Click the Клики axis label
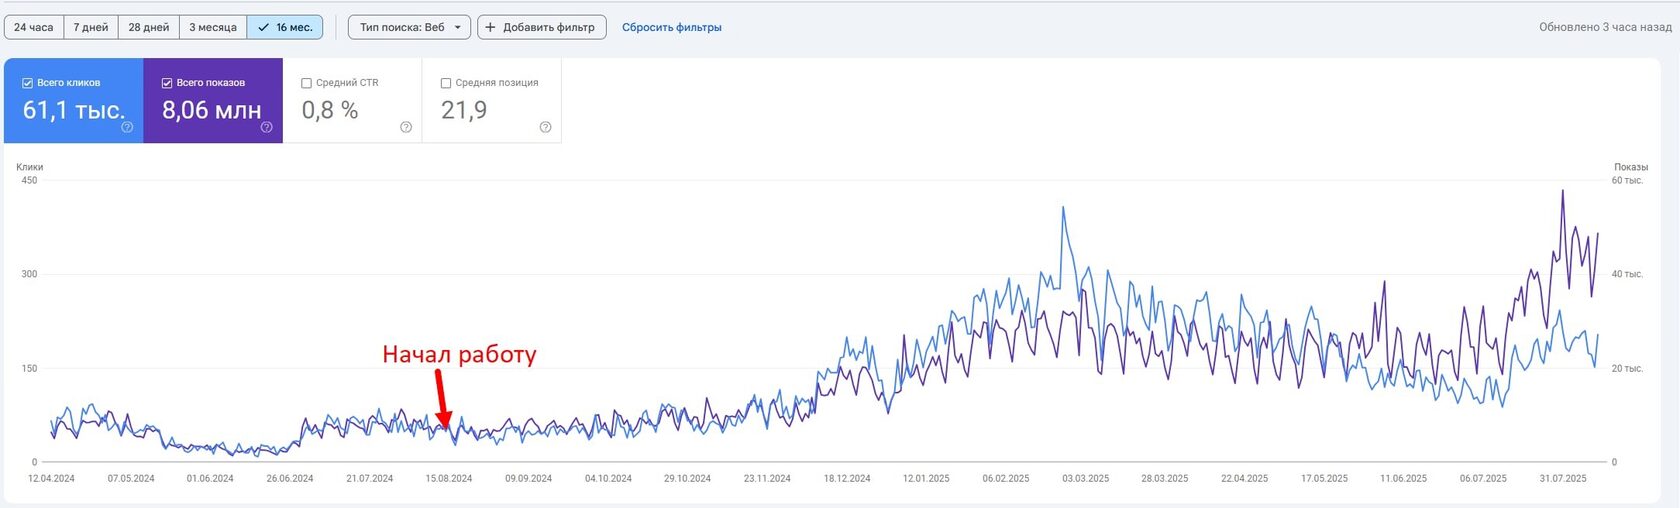This screenshot has width=1680, height=508. pos(30,167)
